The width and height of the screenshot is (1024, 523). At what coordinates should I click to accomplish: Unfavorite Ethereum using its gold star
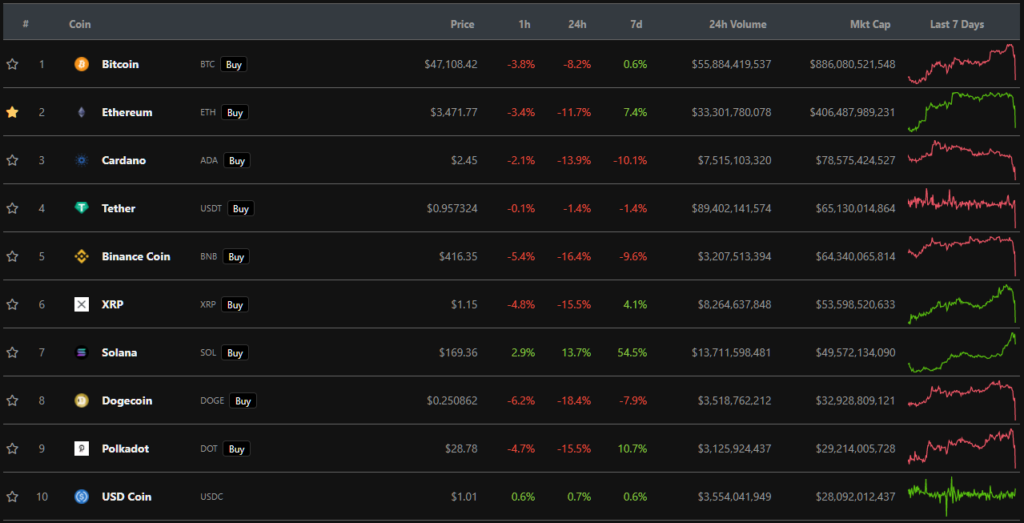(12, 112)
